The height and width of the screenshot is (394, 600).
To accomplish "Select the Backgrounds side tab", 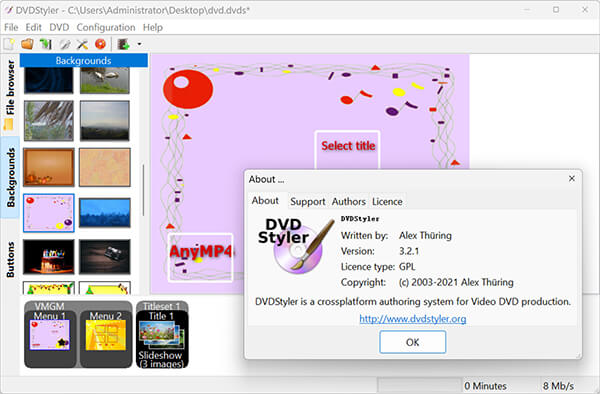I will [x=10, y=177].
